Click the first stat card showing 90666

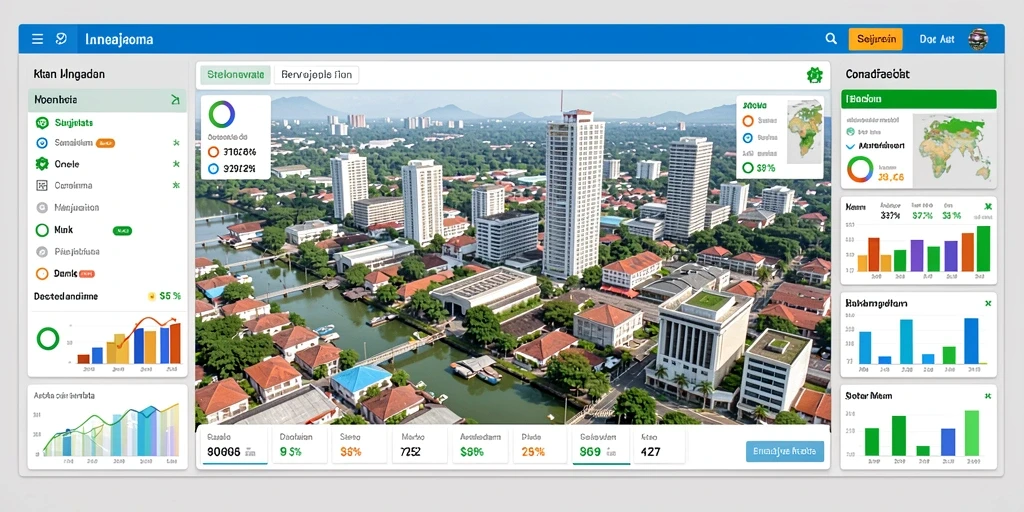coord(234,445)
